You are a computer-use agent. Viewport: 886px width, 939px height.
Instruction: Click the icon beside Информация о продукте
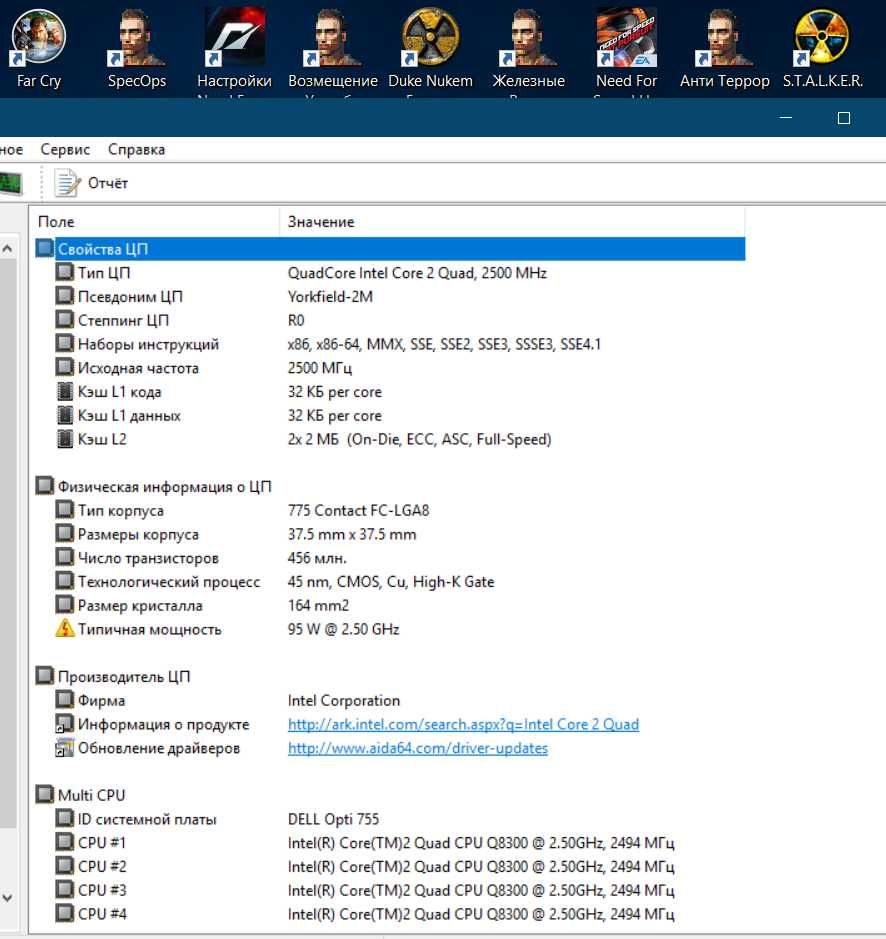[x=65, y=724]
